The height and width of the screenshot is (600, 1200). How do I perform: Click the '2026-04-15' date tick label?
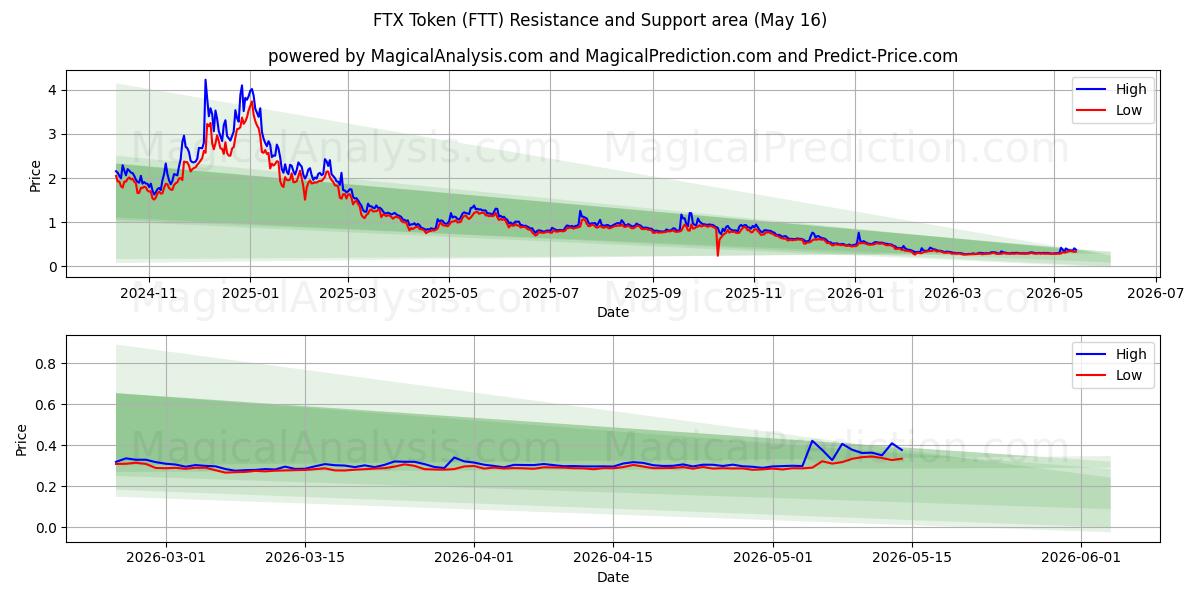click(613, 558)
